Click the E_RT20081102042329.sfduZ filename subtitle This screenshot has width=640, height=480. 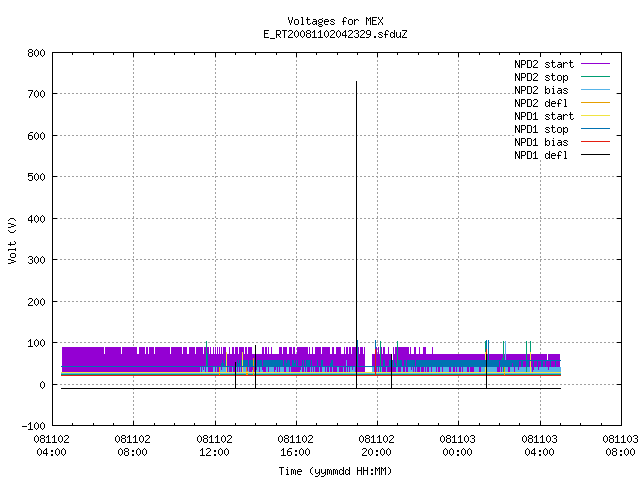tap(335, 34)
